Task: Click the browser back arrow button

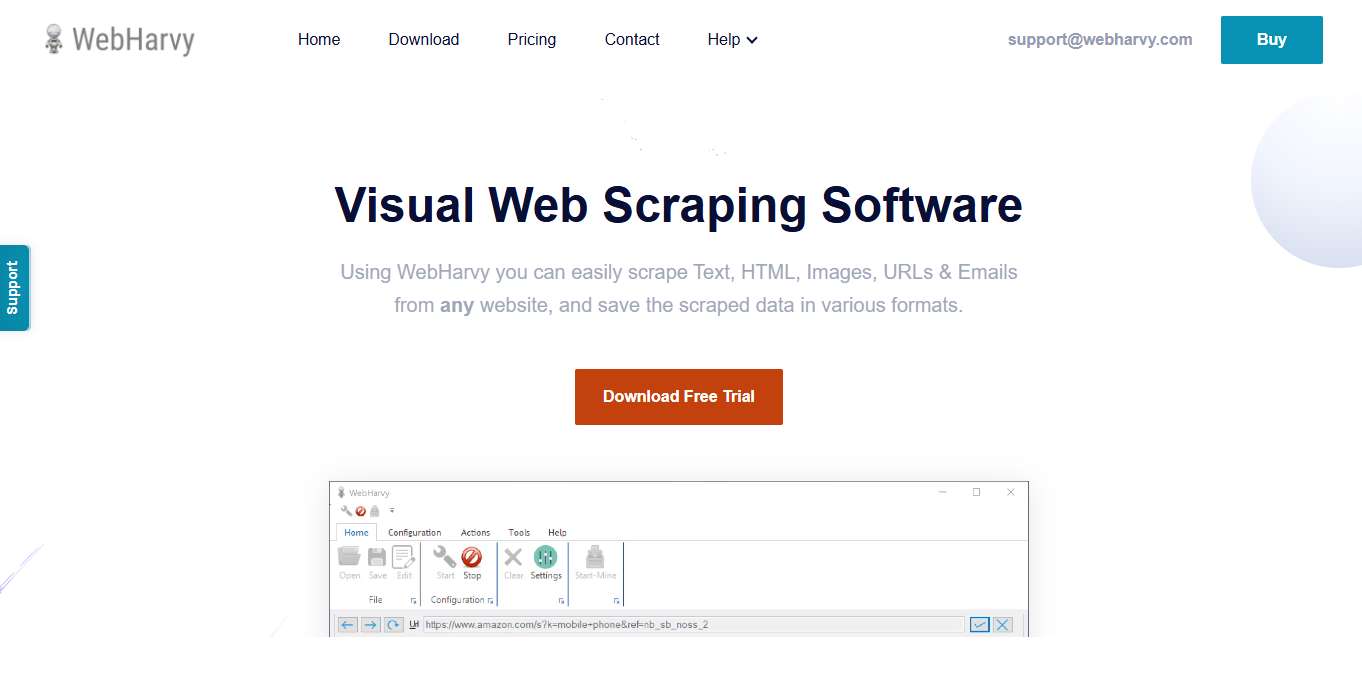Action: [347, 625]
